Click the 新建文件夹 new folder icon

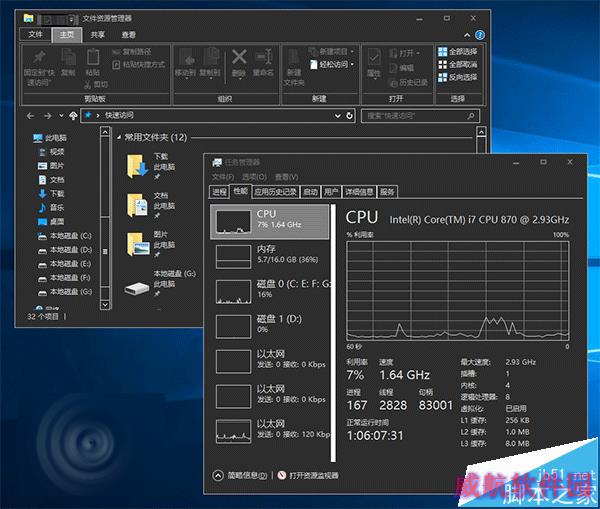(x=294, y=67)
